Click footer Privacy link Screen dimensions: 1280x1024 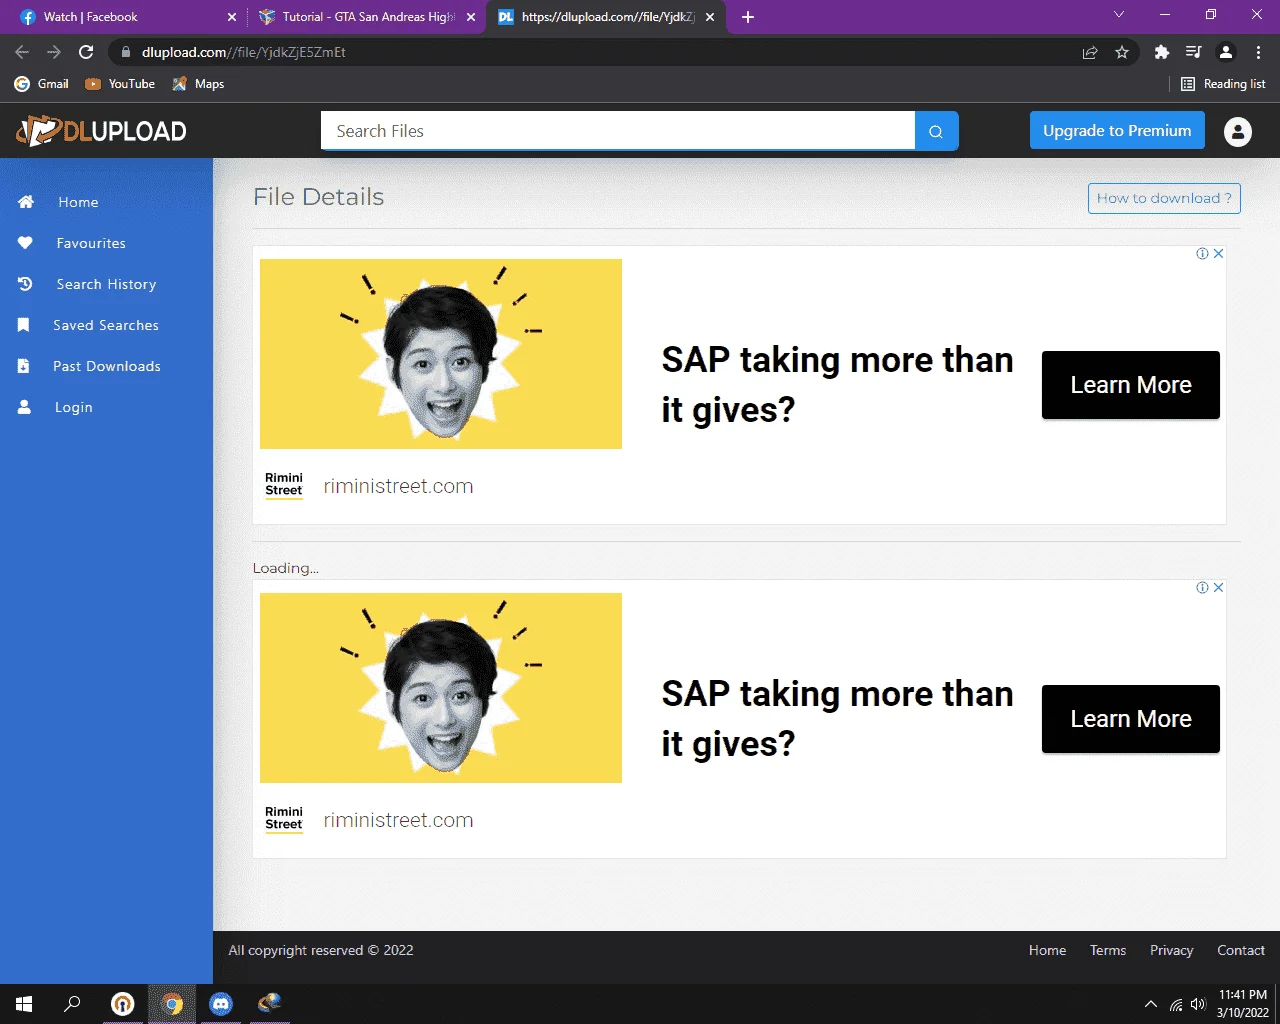[1171, 950]
